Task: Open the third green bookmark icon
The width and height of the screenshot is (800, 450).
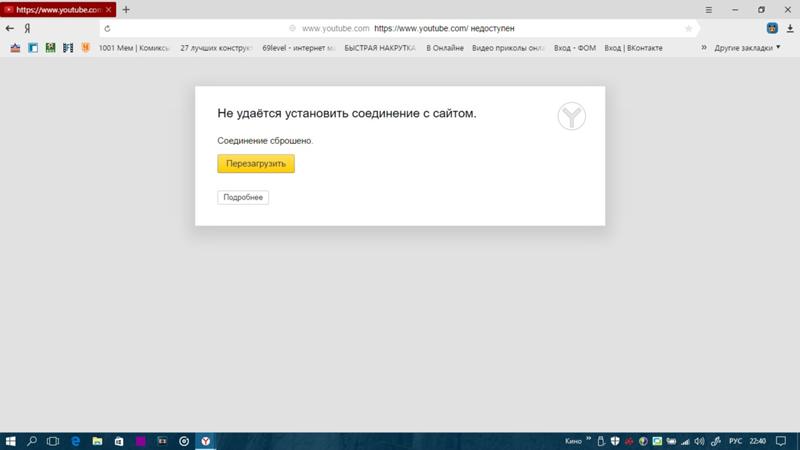Action: [x=51, y=48]
